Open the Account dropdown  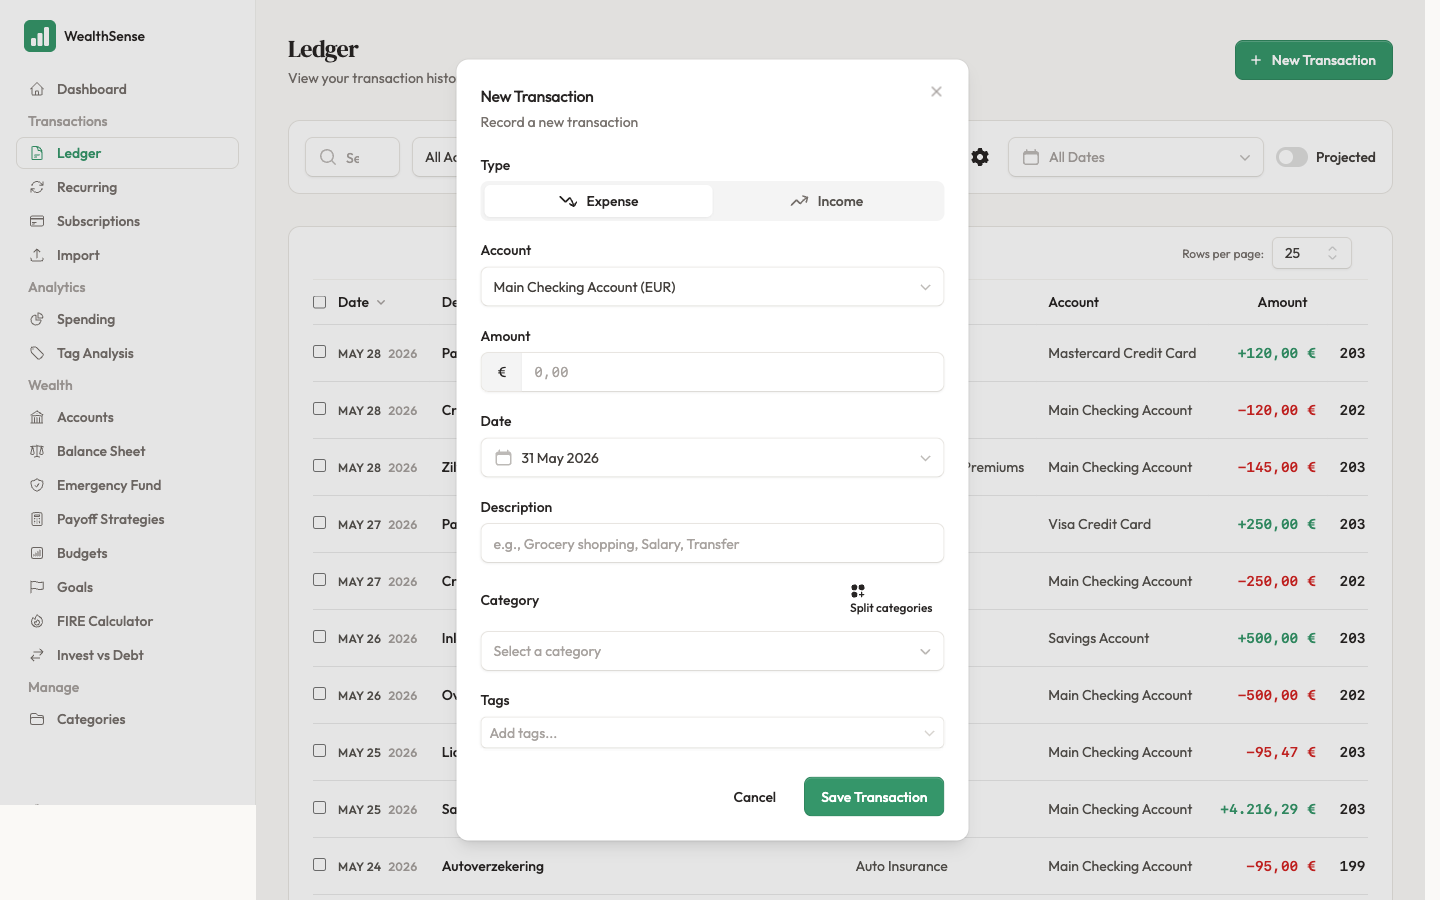(x=712, y=287)
